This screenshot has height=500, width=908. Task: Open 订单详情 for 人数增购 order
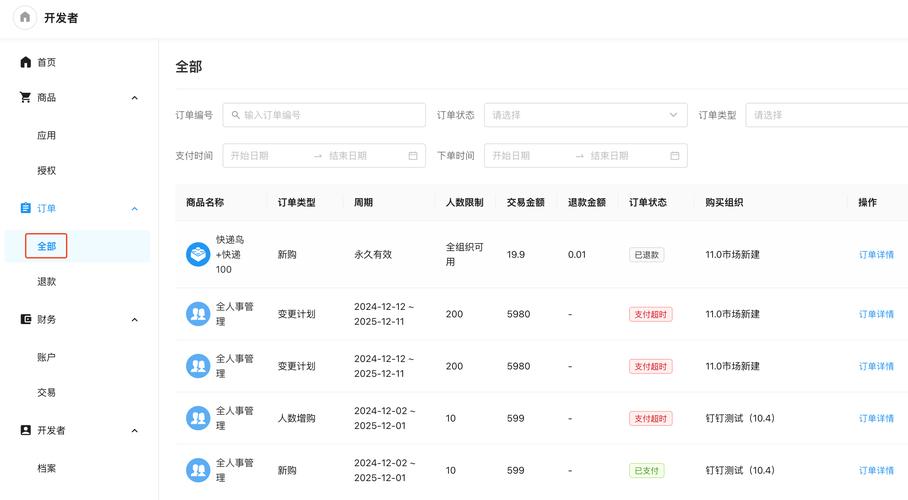876,418
